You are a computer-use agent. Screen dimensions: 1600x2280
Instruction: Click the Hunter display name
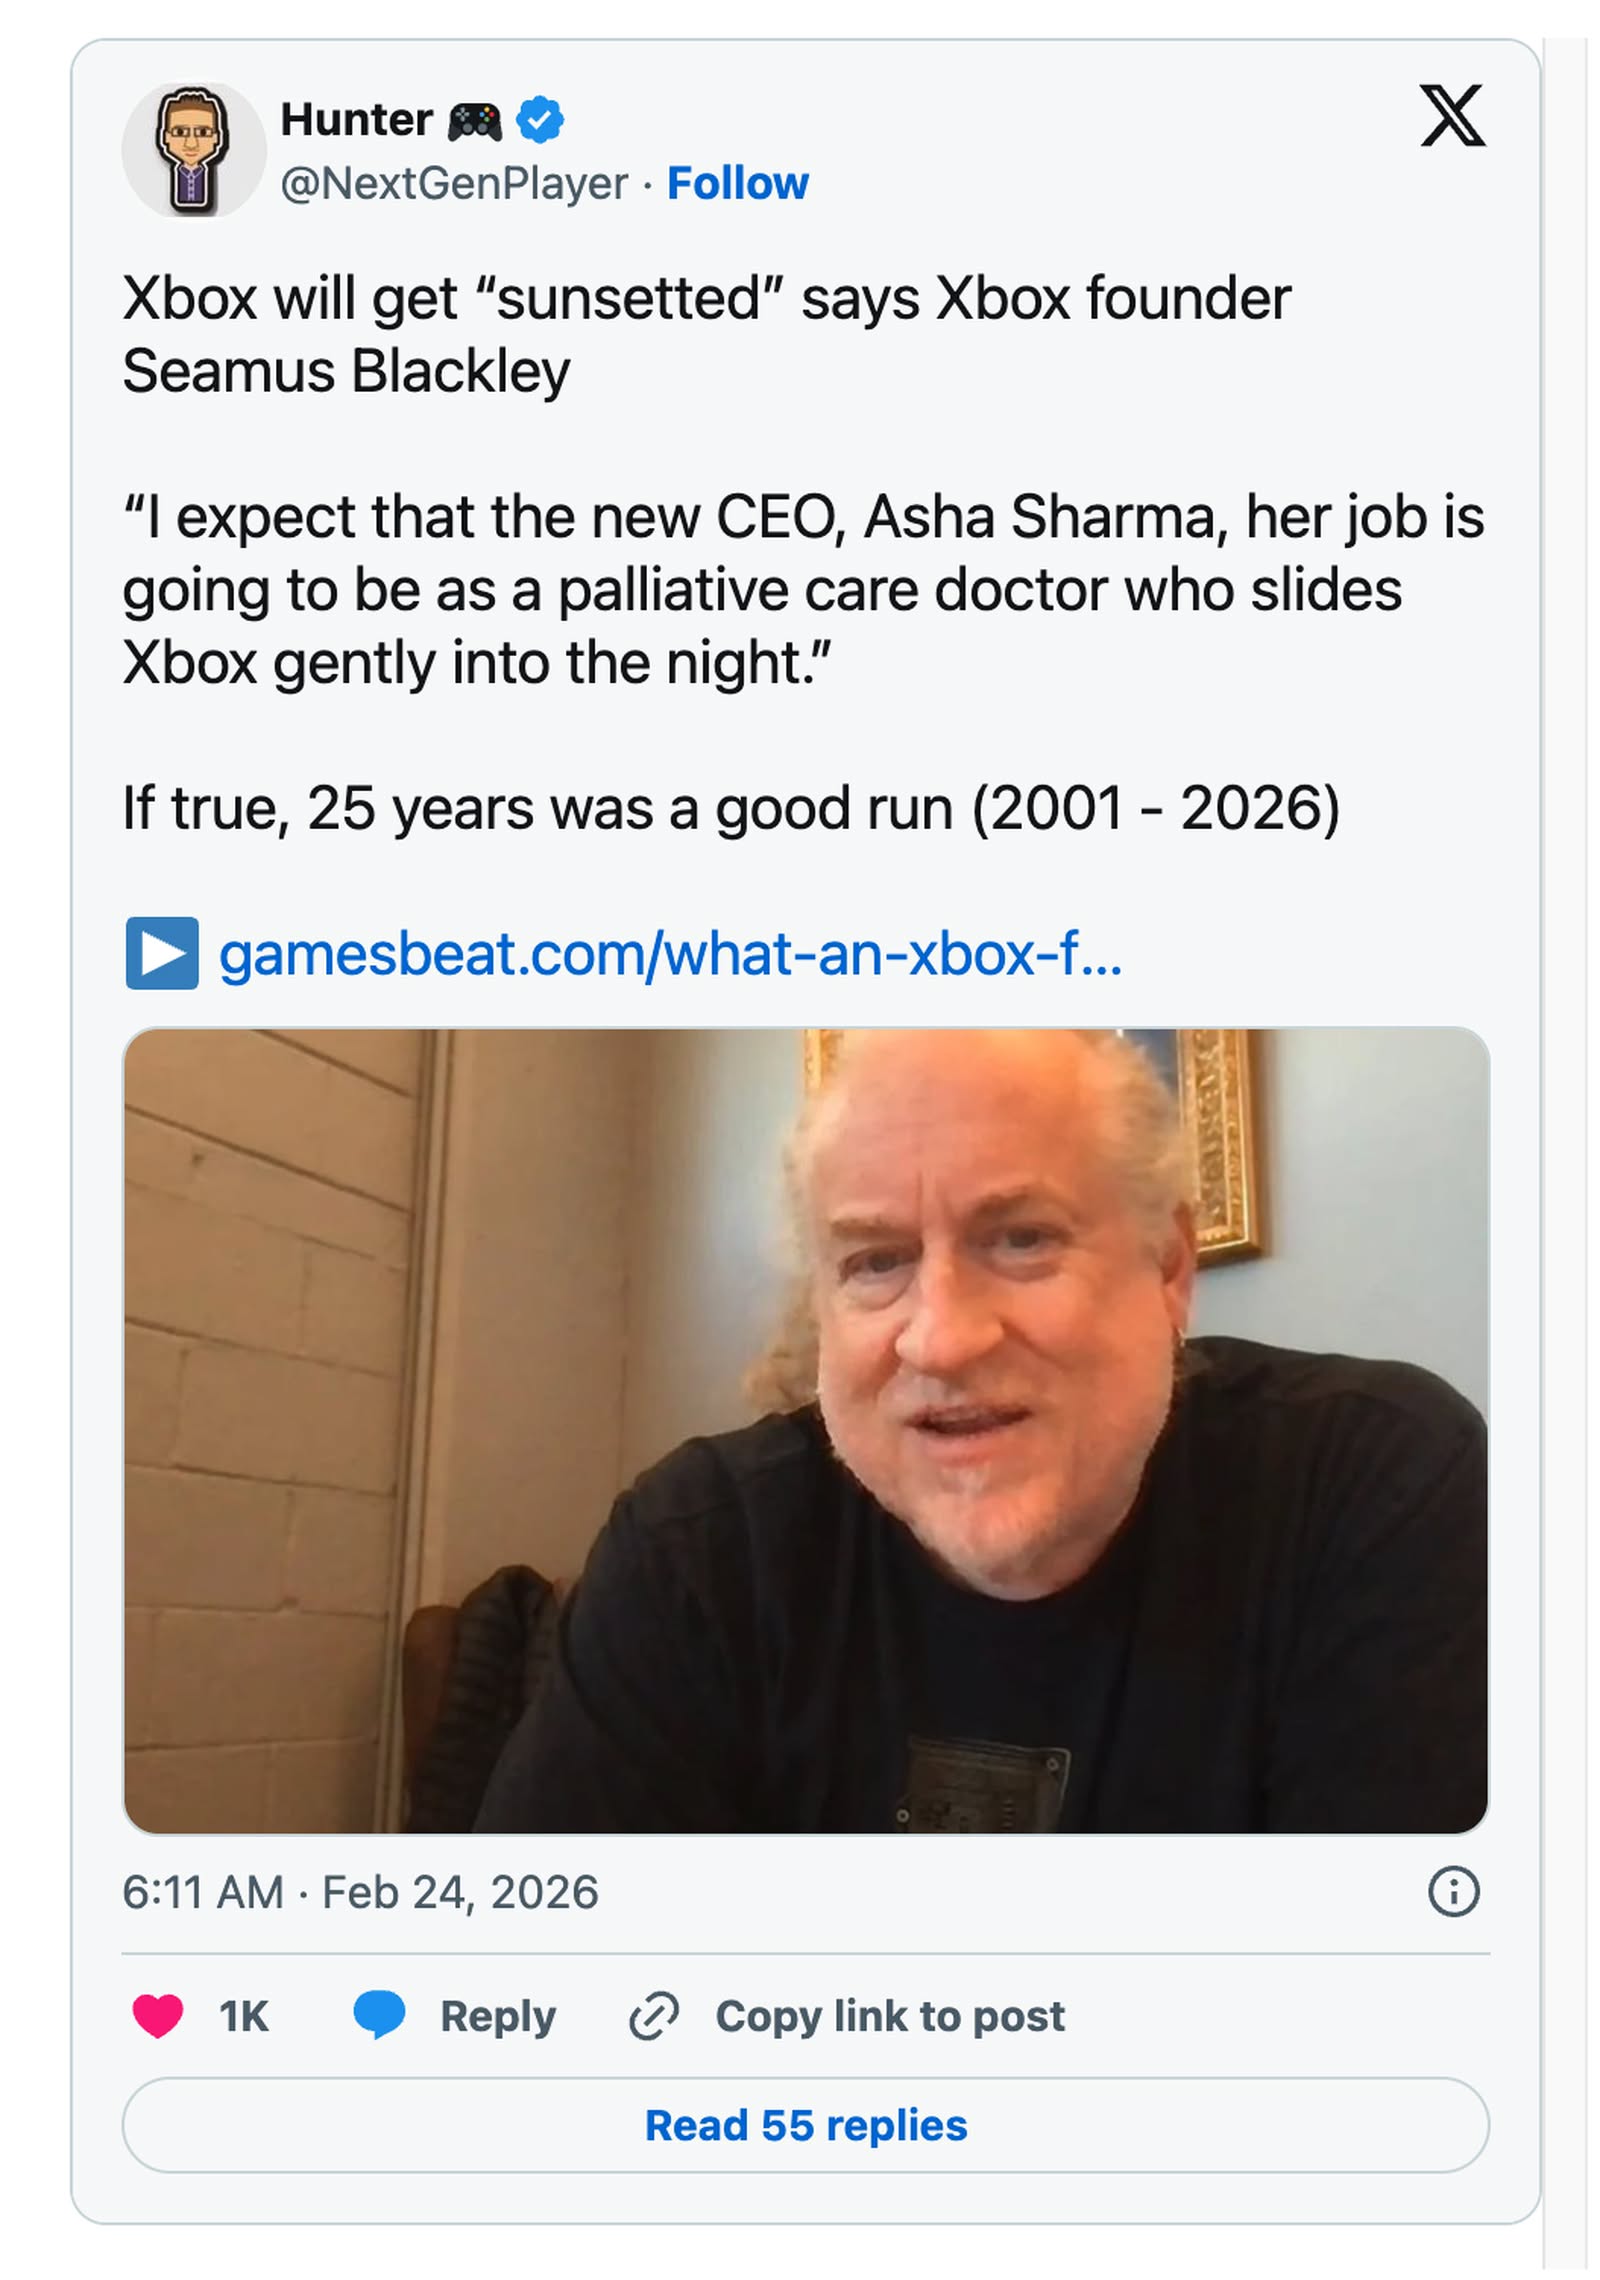pyautogui.click(x=356, y=120)
